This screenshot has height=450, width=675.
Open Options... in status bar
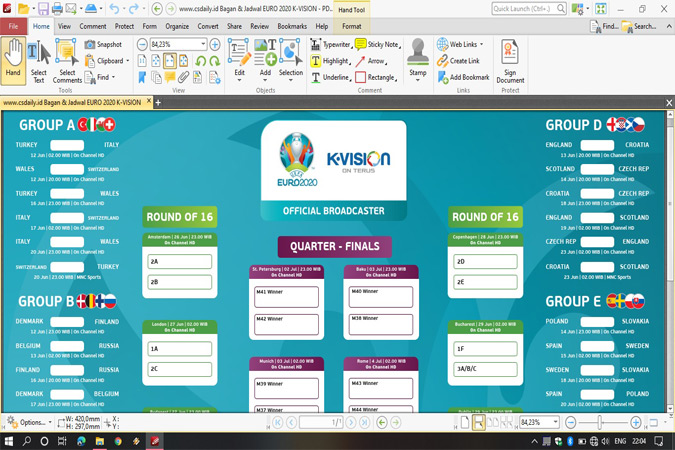[x=29, y=422]
